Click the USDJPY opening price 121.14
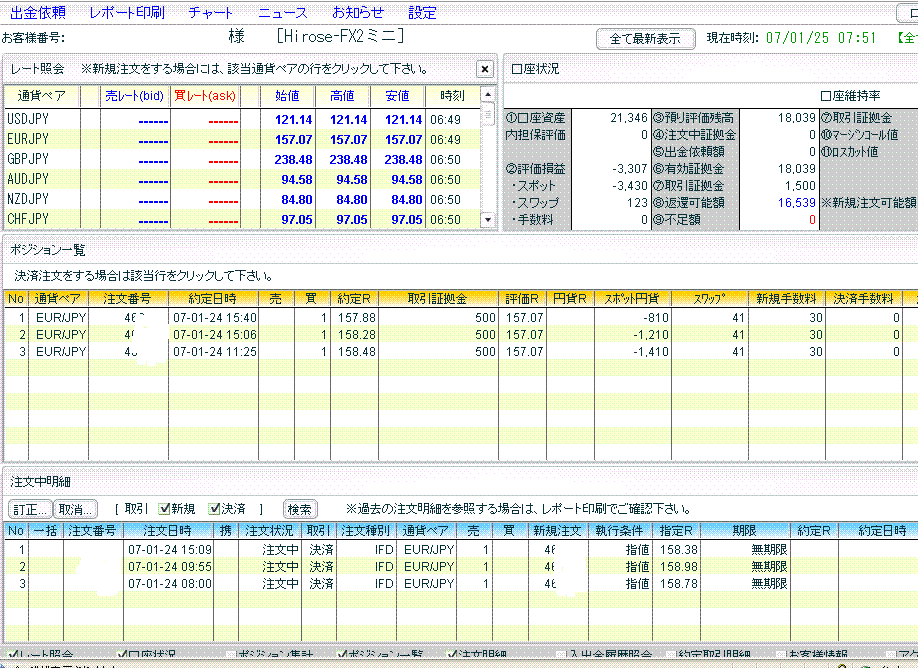 (293, 119)
